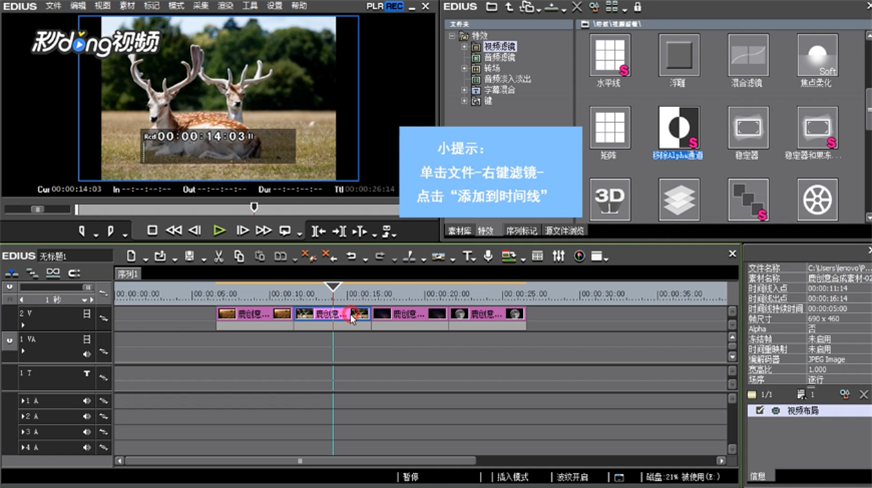Select the 稳定器 effect thumbnail
872x488 pixels.
click(748, 127)
